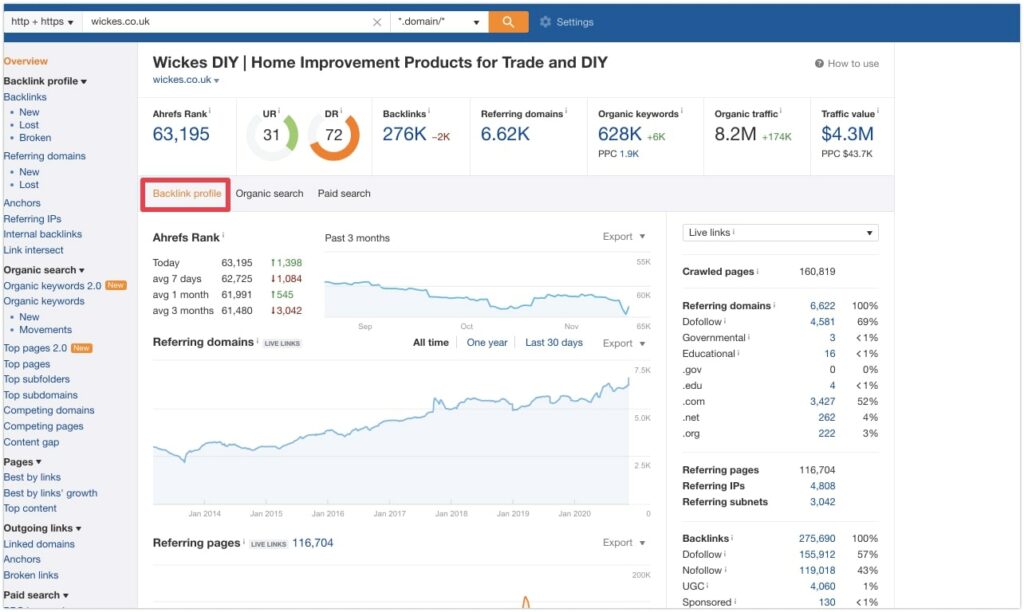Click Nofollow backlinks count 119,018

point(817,571)
